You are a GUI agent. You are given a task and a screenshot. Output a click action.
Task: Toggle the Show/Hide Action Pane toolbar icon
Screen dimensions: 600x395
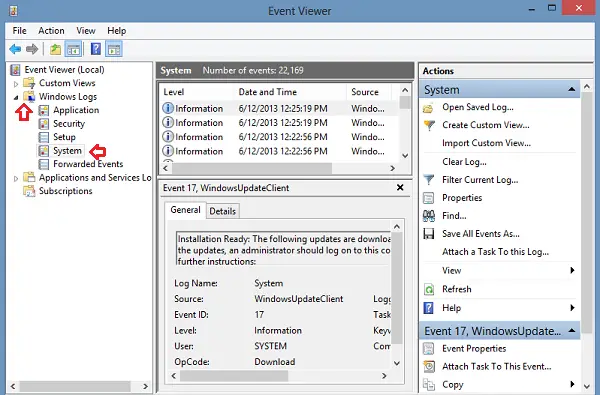[114, 49]
